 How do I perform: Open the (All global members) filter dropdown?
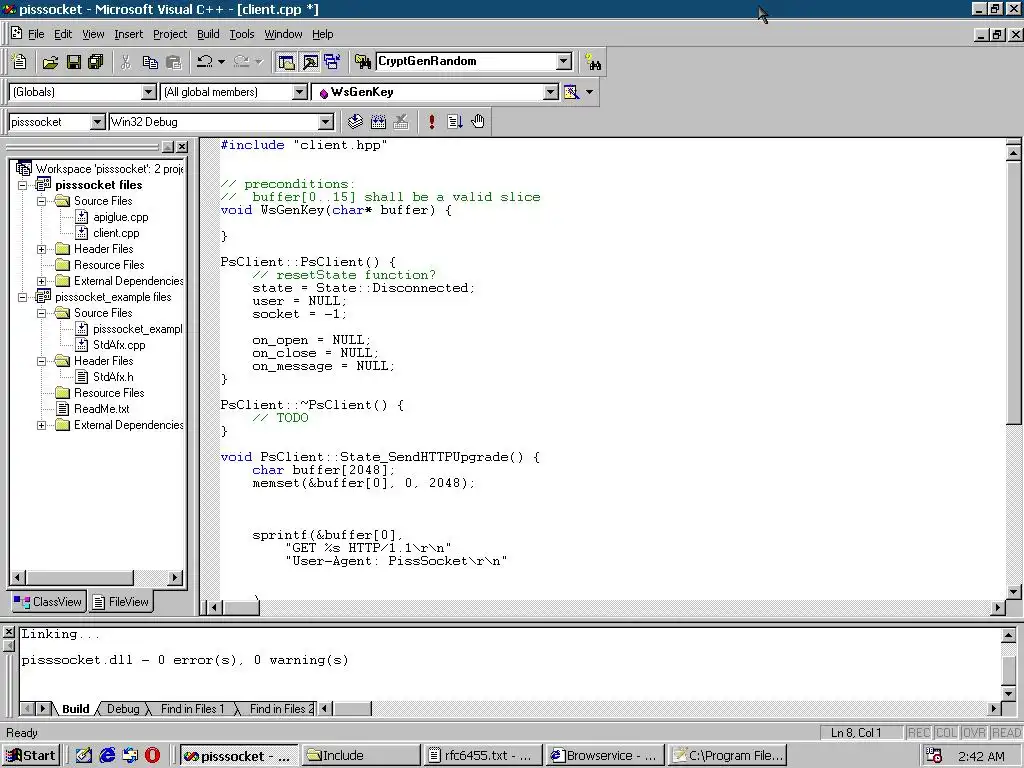300,92
